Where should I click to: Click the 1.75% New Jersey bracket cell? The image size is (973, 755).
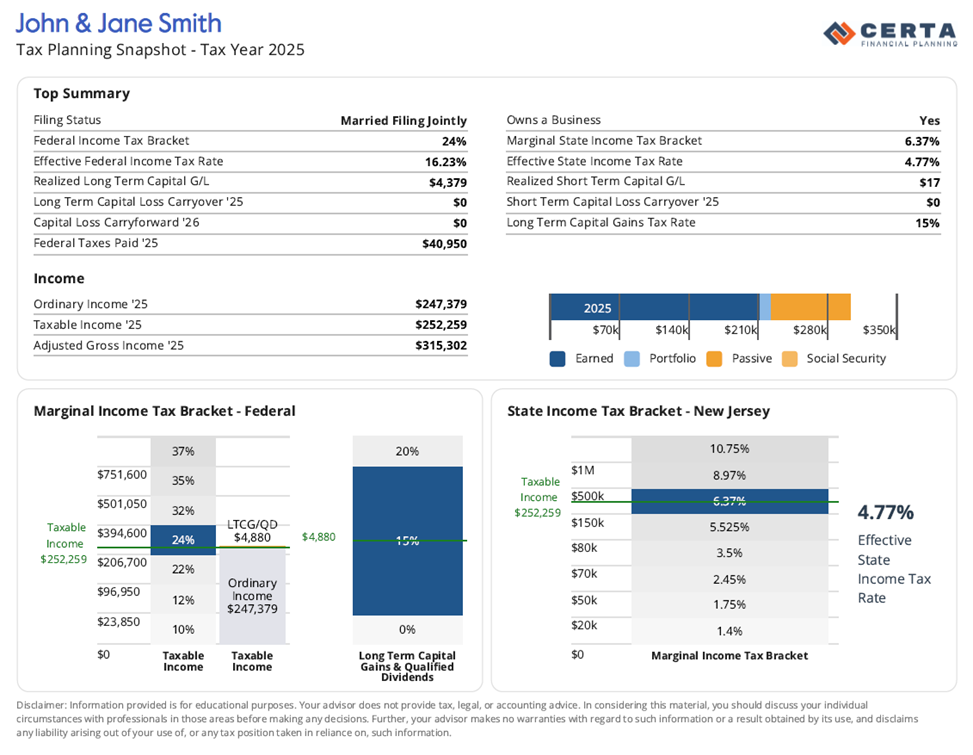[x=730, y=604]
